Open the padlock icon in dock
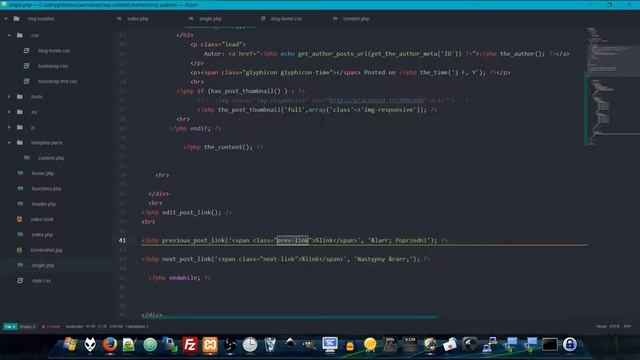The height and width of the screenshot is (360, 640). pyautogui.click(x=570, y=344)
